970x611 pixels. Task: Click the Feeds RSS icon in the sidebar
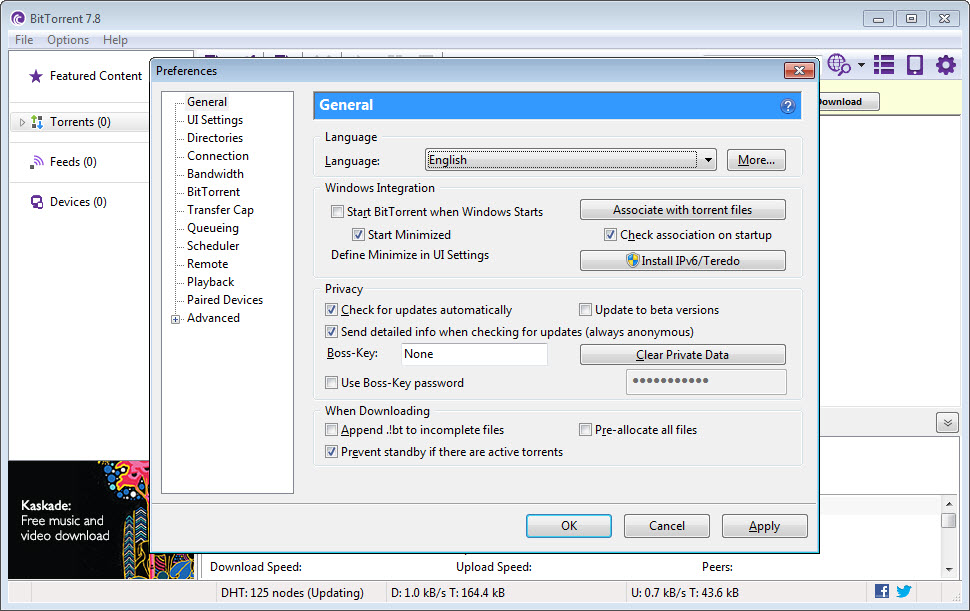pyautogui.click(x=37, y=162)
